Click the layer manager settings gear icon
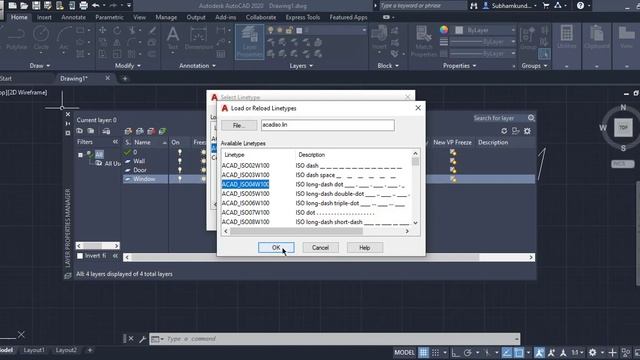640x360 pixels. click(x=527, y=131)
